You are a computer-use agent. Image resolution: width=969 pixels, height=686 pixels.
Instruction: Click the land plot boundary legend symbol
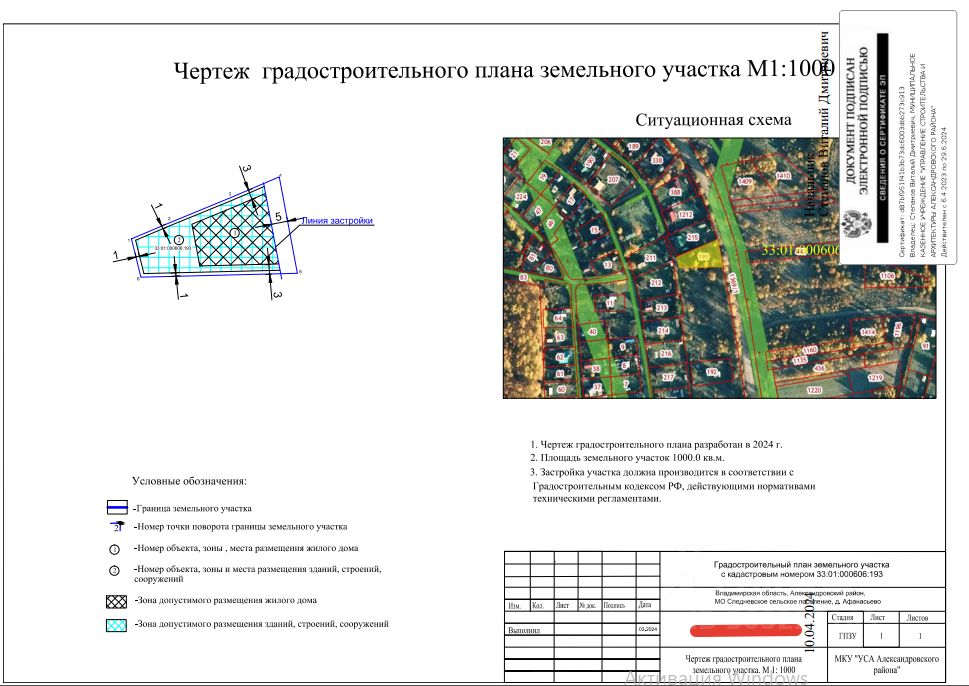coord(117,508)
